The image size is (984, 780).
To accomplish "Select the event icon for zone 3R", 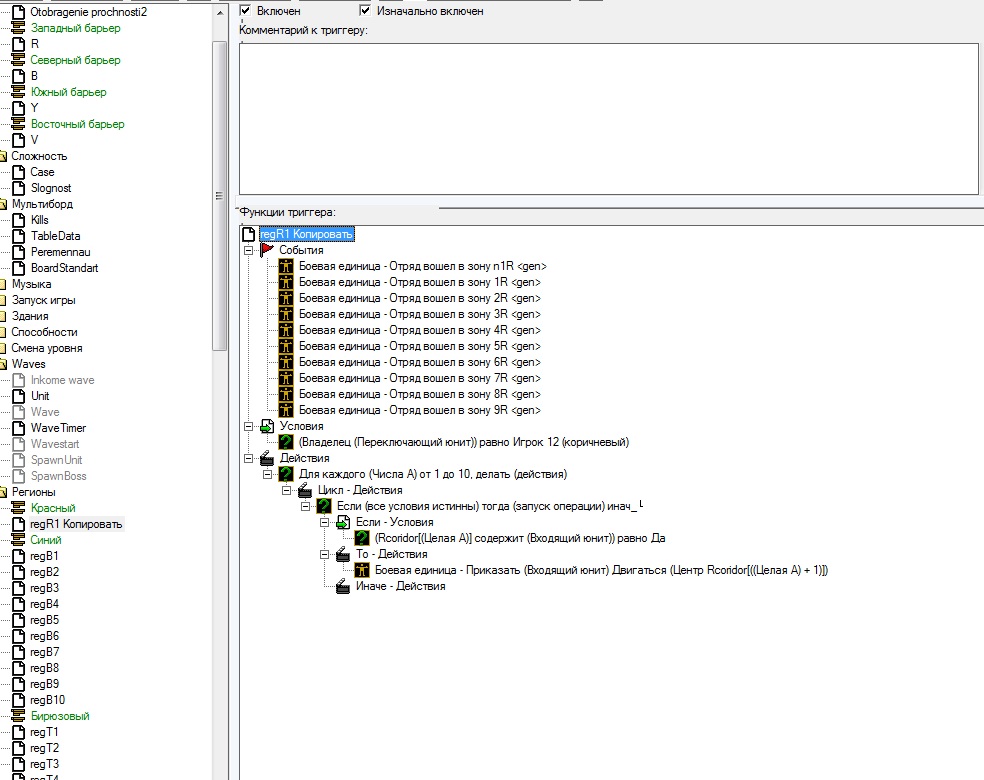I will point(286,314).
